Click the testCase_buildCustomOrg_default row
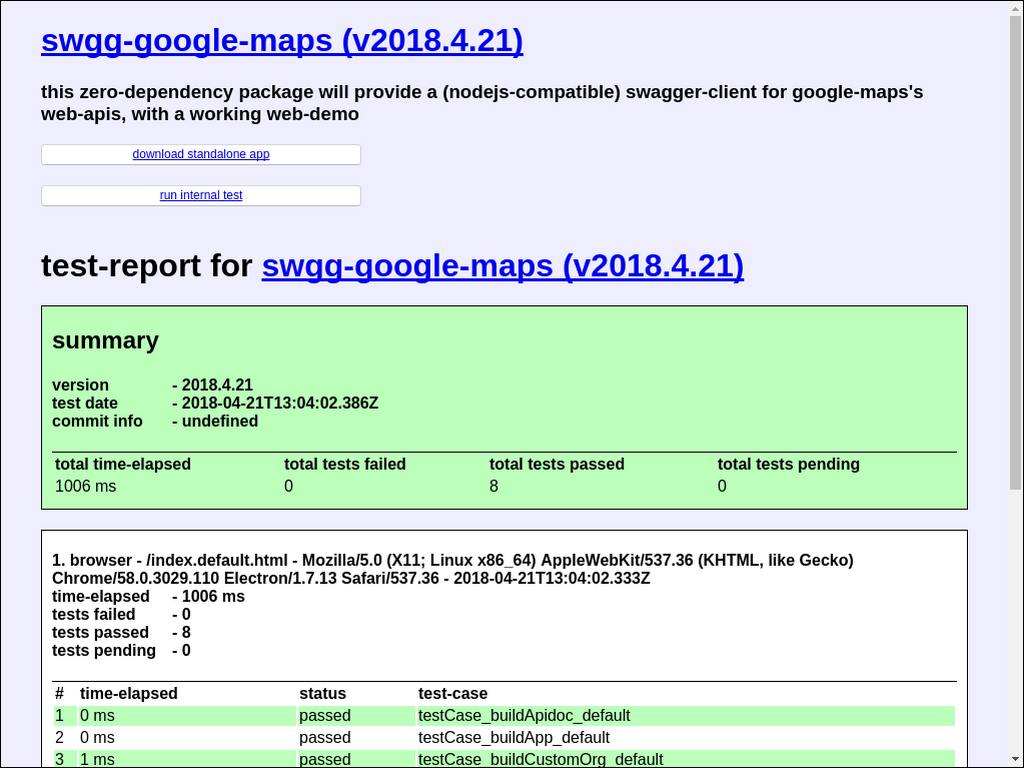The width and height of the screenshot is (1024, 768). tap(504, 759)
